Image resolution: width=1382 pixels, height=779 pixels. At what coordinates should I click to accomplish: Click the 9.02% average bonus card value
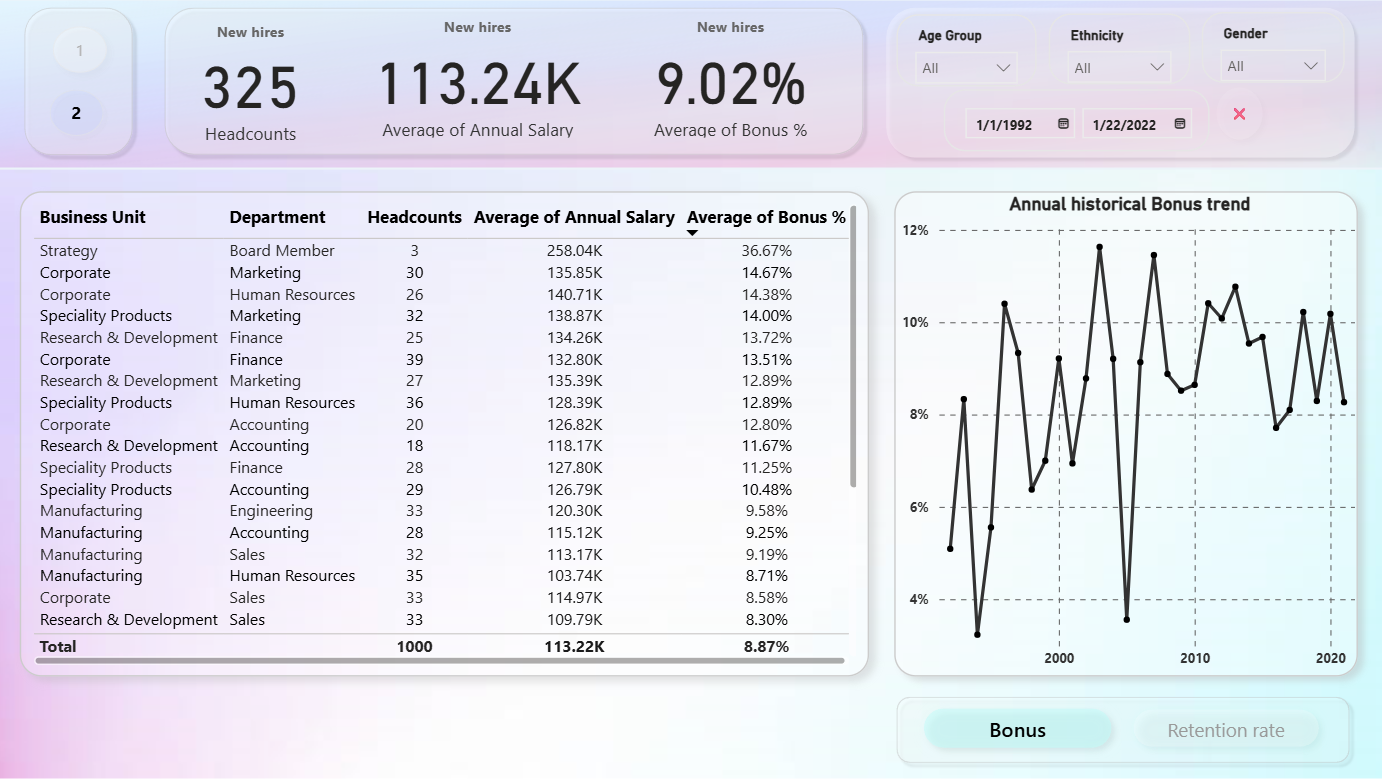pos(731,84)
